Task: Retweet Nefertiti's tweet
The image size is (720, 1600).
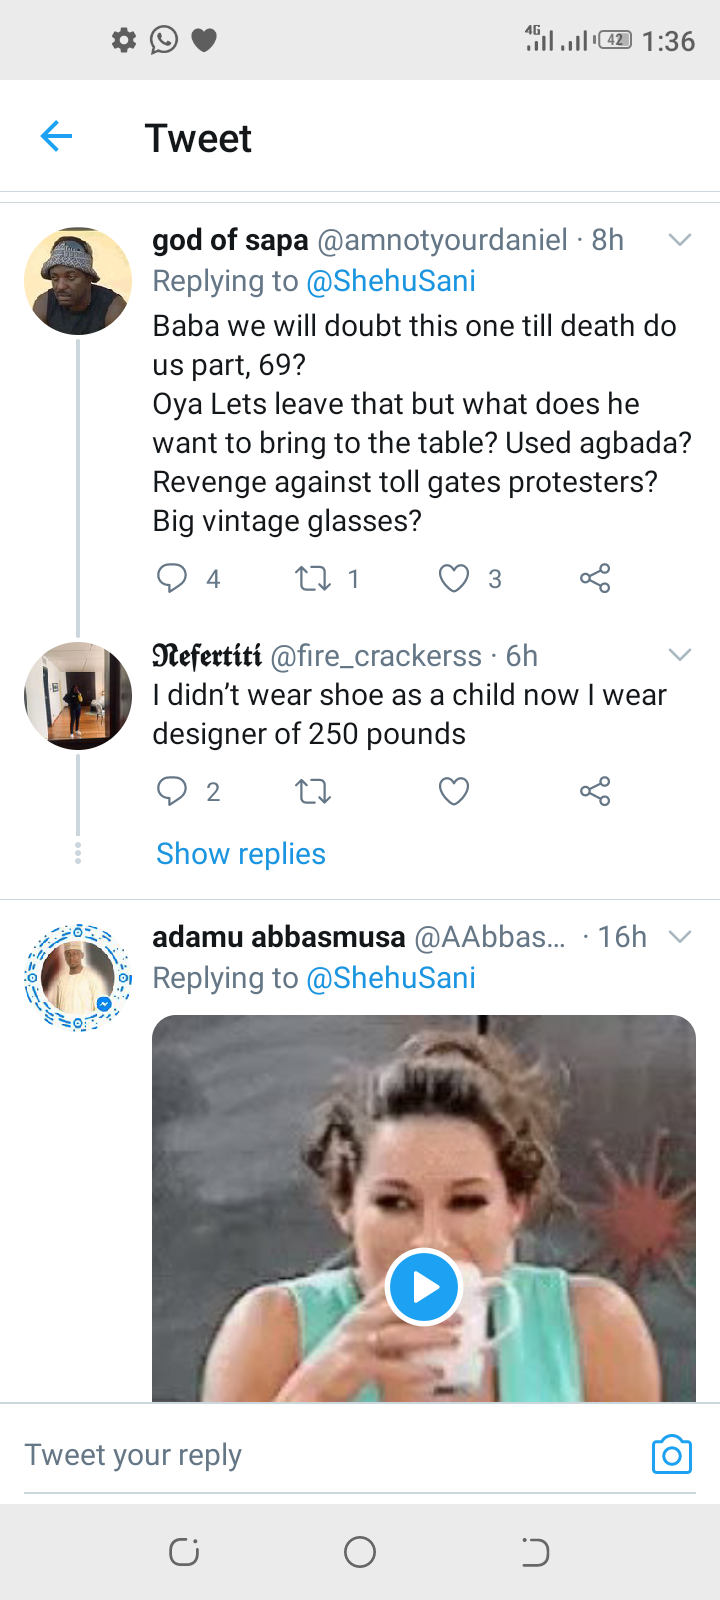Action: (x=313, y=792)
